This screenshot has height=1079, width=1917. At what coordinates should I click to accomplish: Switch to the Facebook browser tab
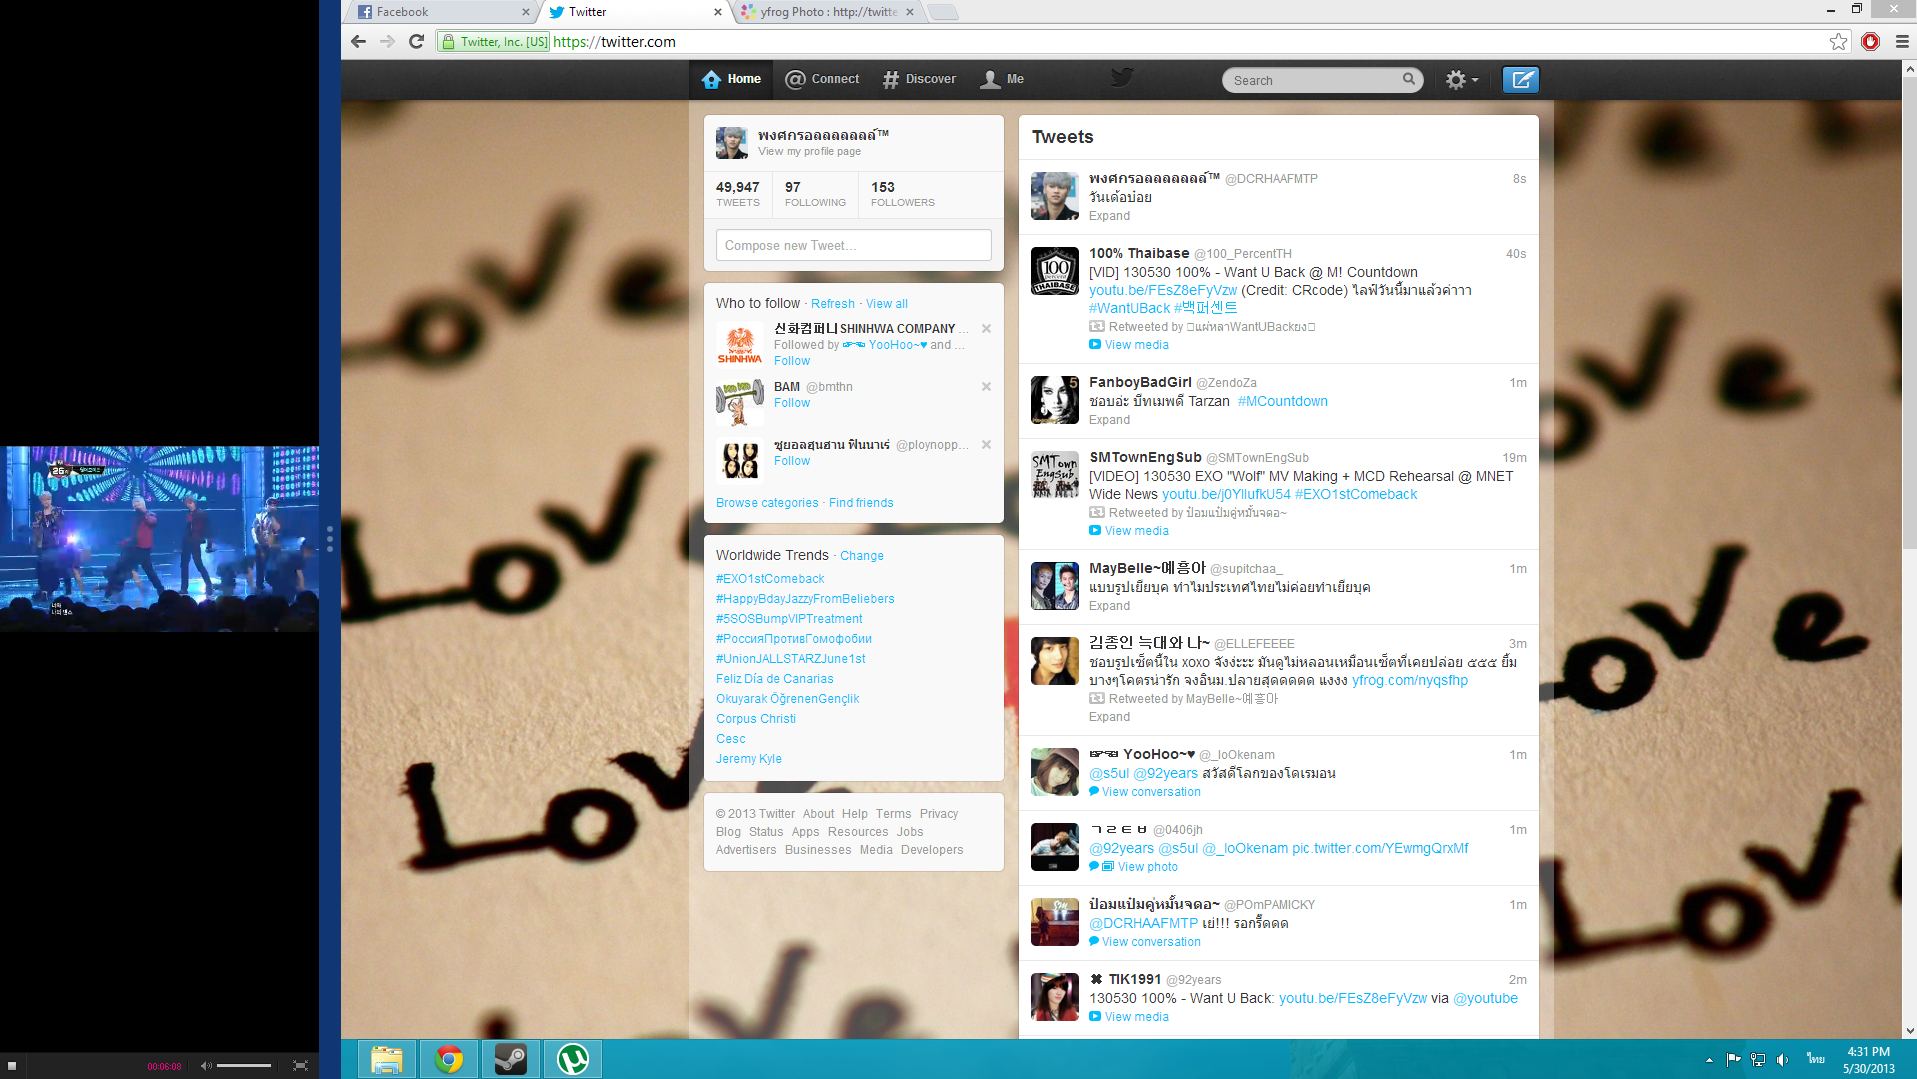pyautogui.click(x=440, y=12)
